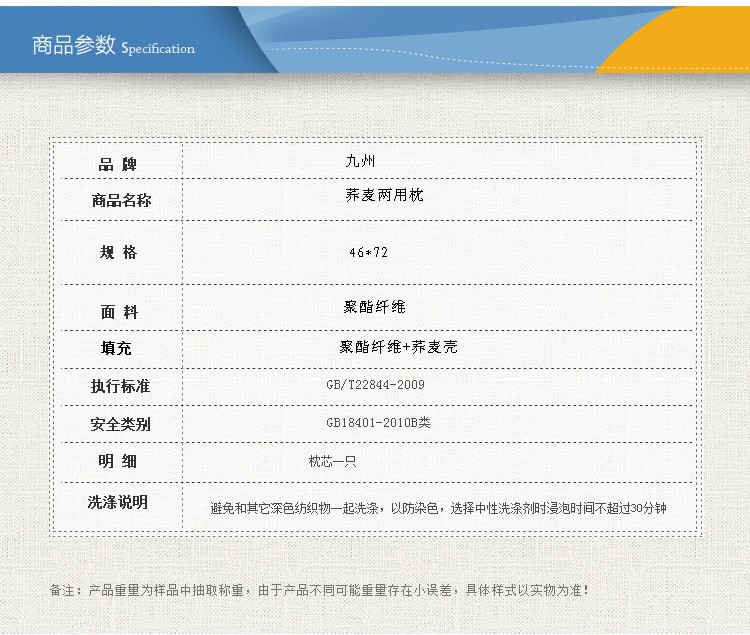Click the 备注 note below the table
The height and width of the screenshot is (635, 750).
[x=319, y=590]
